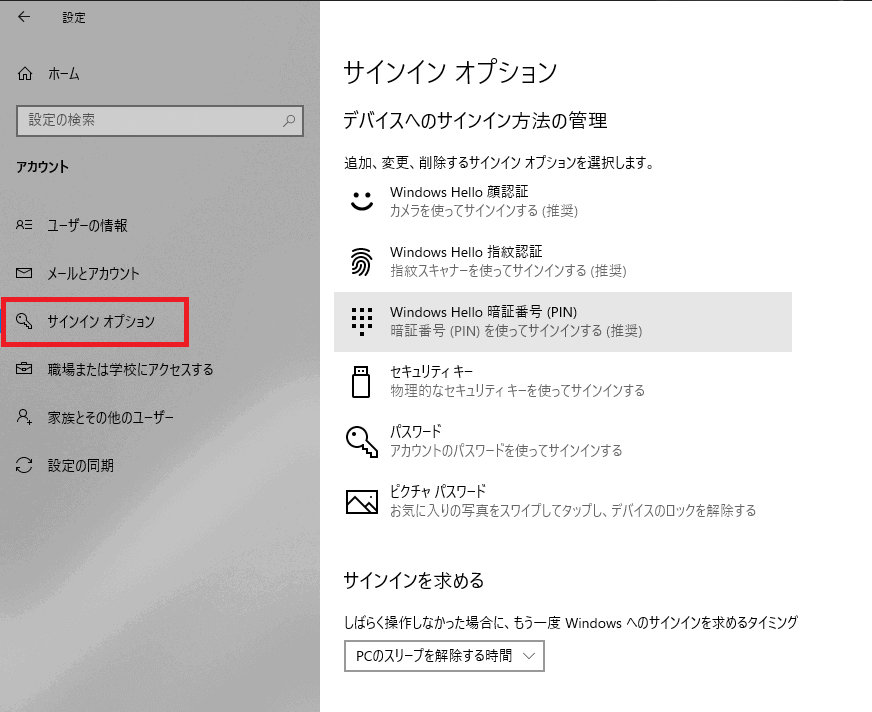Click the USB security key icon
Image resolution: width=872 pixels, height=712 pixels.
point(361,382)
